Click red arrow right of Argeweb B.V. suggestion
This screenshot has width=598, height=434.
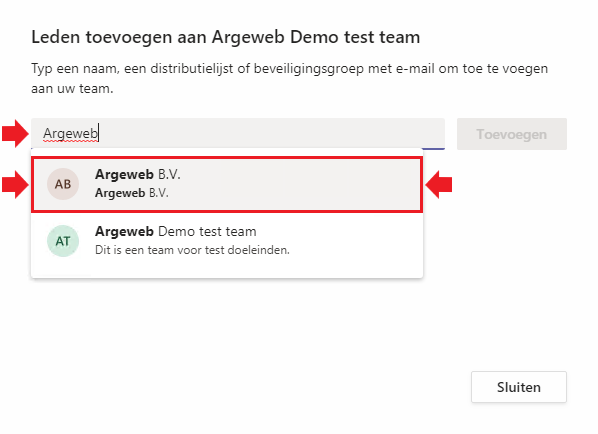tap(439, 185)
